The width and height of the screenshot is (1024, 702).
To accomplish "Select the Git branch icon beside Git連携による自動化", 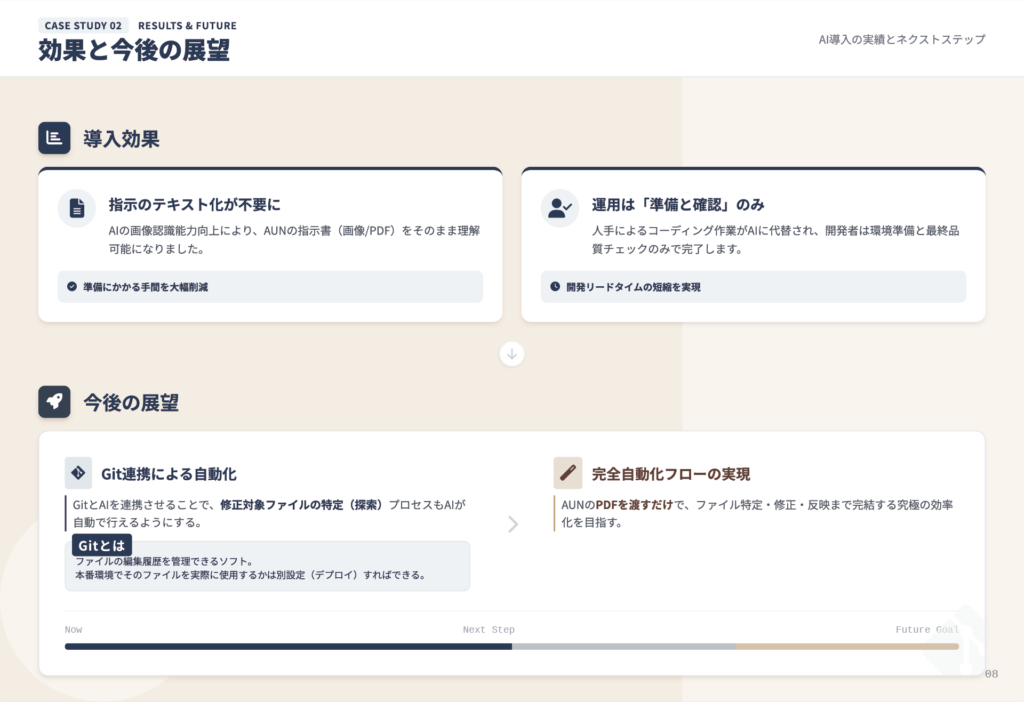I will click(76, 474).
